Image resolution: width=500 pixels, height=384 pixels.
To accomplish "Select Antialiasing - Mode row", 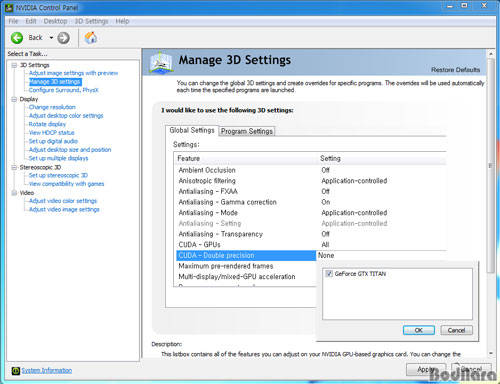I will click(x=311, y=213).
